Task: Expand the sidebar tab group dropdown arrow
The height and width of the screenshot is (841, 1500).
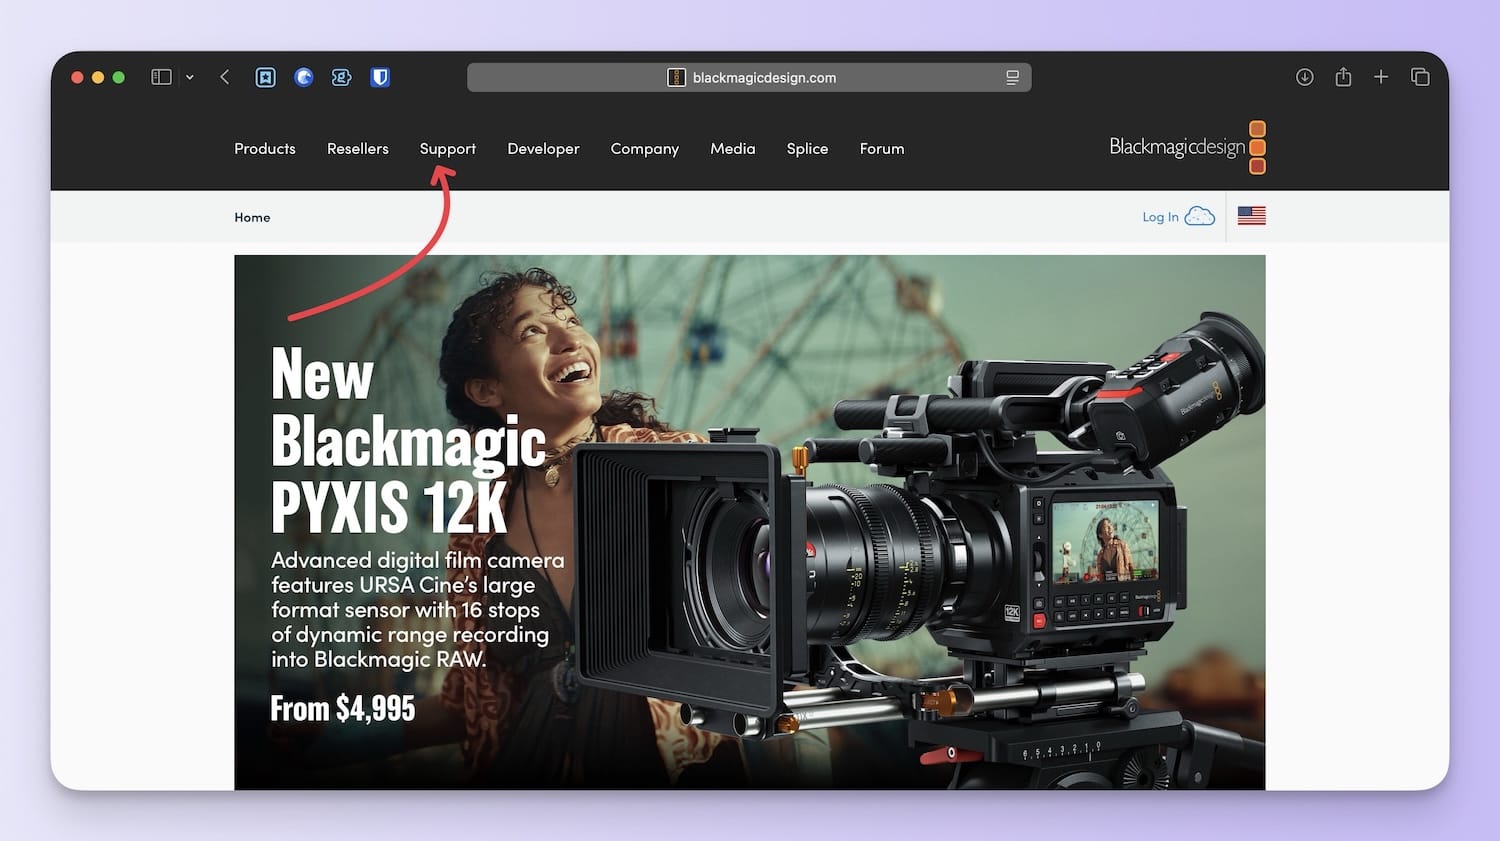Action: coord(190,77)
